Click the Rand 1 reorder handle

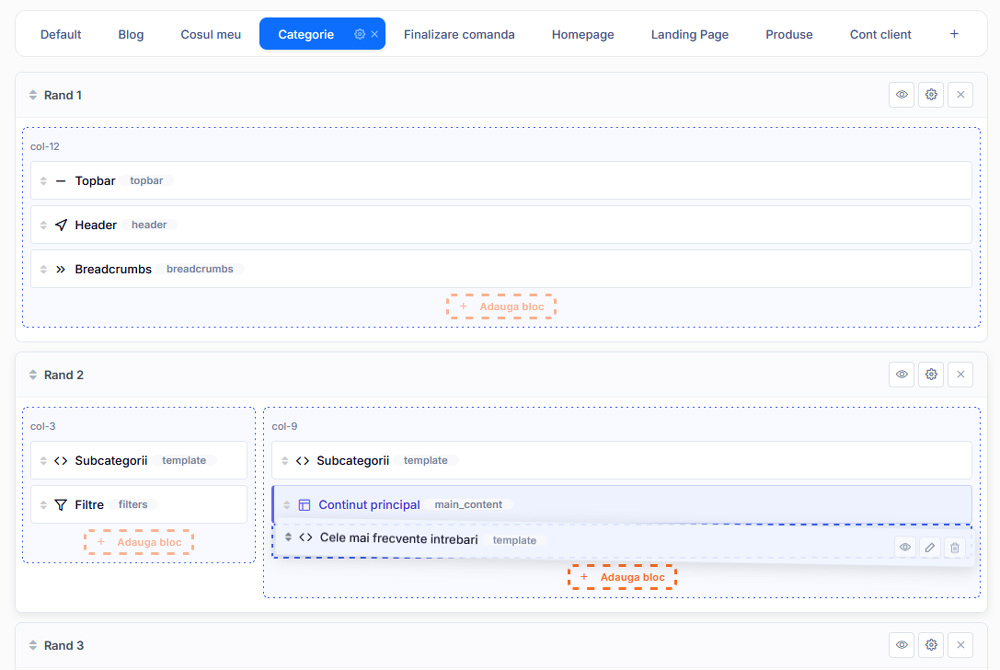[33, 95]
